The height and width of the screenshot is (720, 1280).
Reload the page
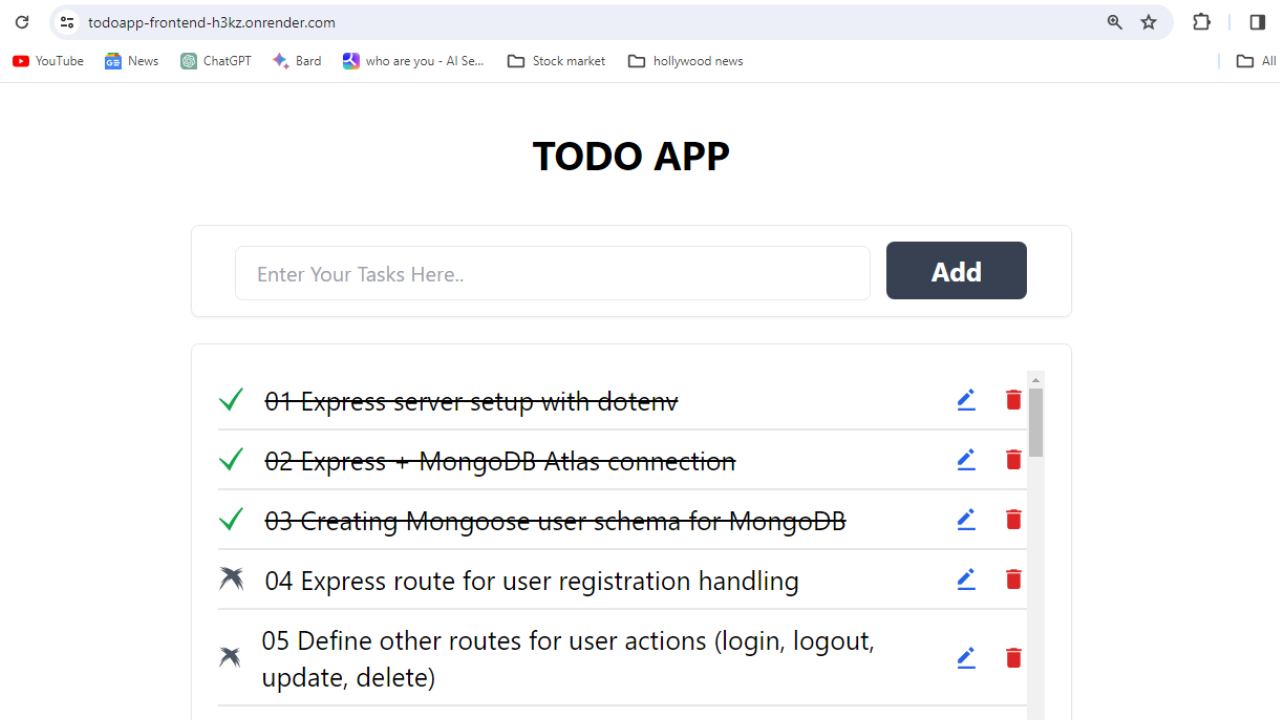coord(22,22)
